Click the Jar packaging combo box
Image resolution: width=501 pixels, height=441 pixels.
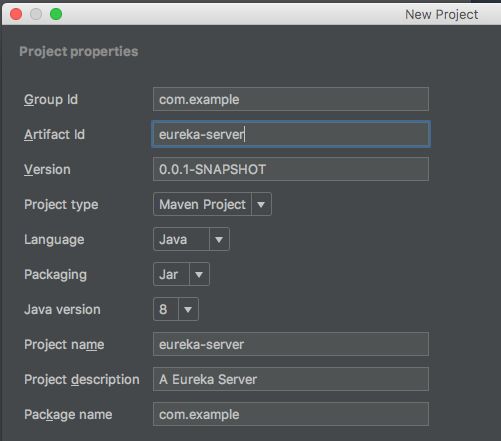(x=181, y=274)
